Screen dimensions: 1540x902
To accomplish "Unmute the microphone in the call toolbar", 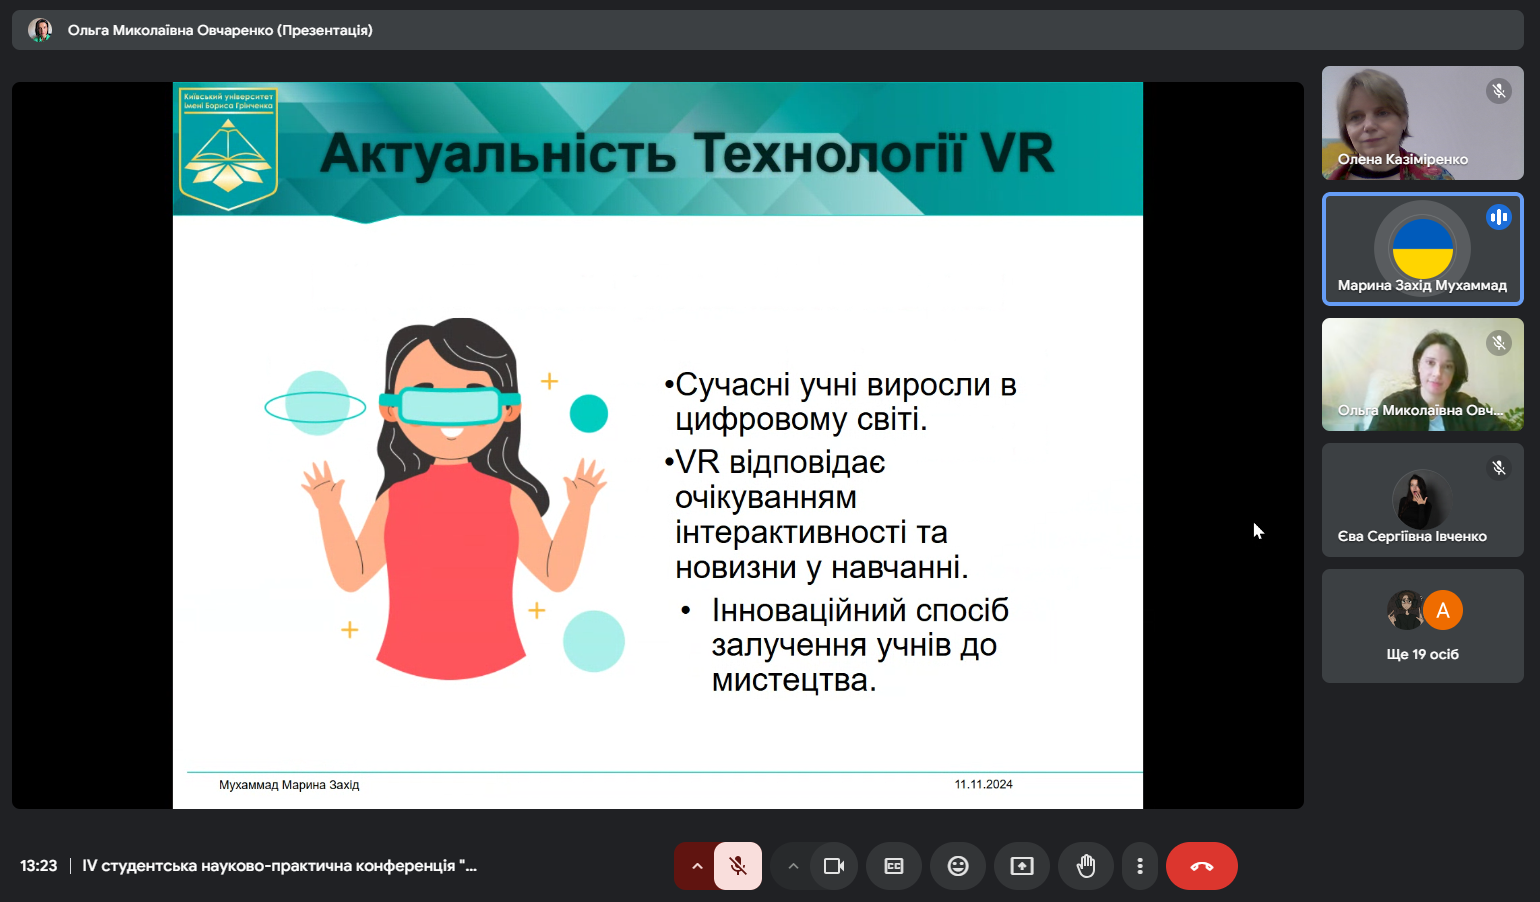I will pos(738,866).
